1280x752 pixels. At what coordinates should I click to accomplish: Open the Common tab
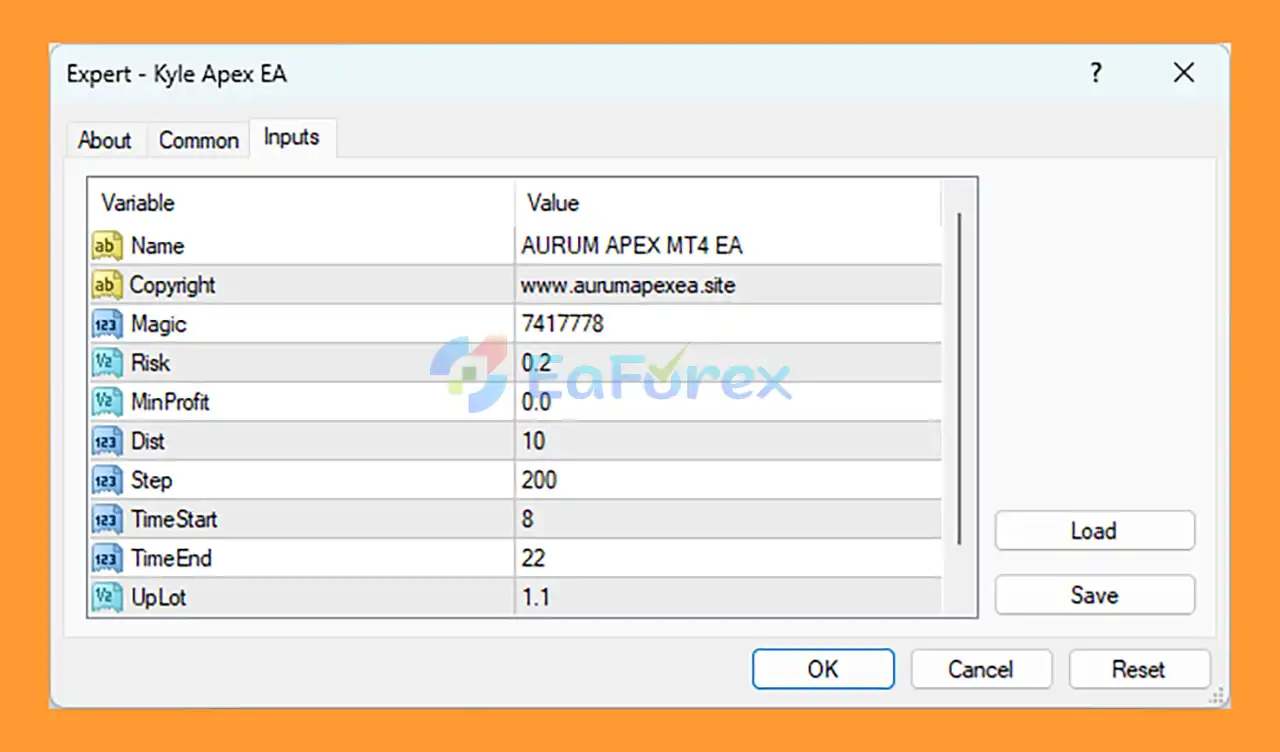198,140
